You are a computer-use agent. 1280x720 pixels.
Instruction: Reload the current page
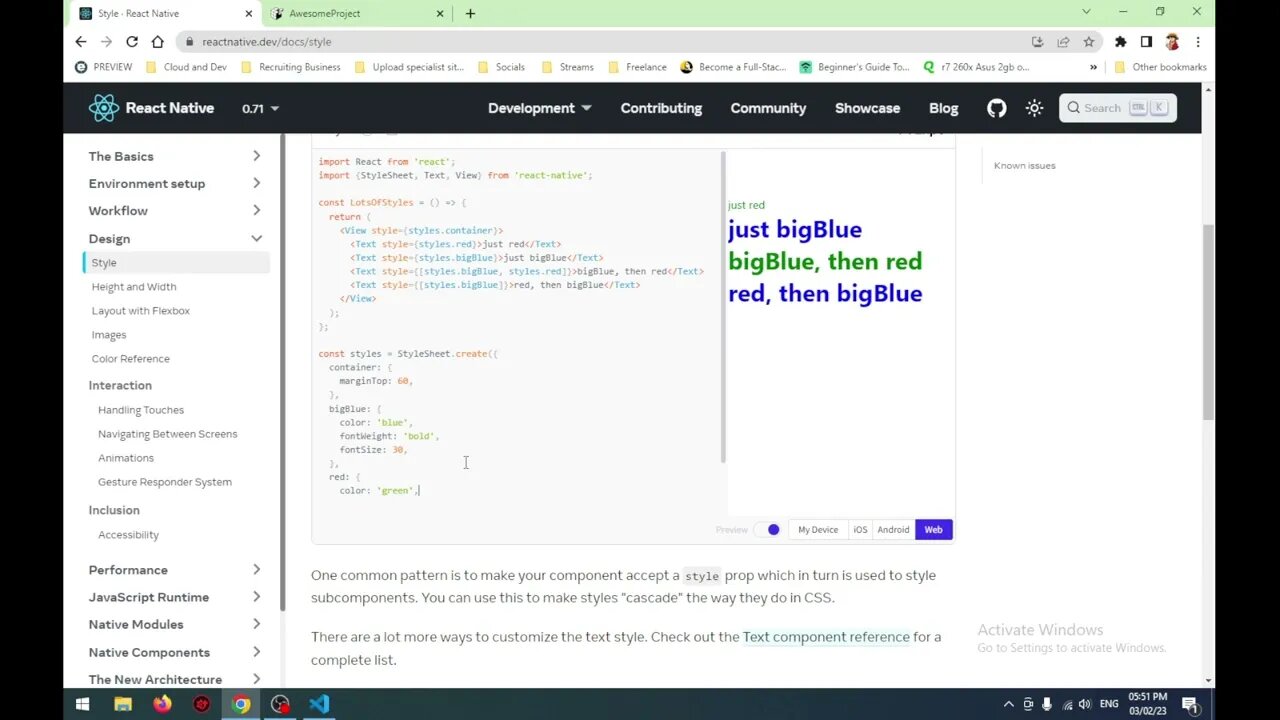click(x=132, y=41)
